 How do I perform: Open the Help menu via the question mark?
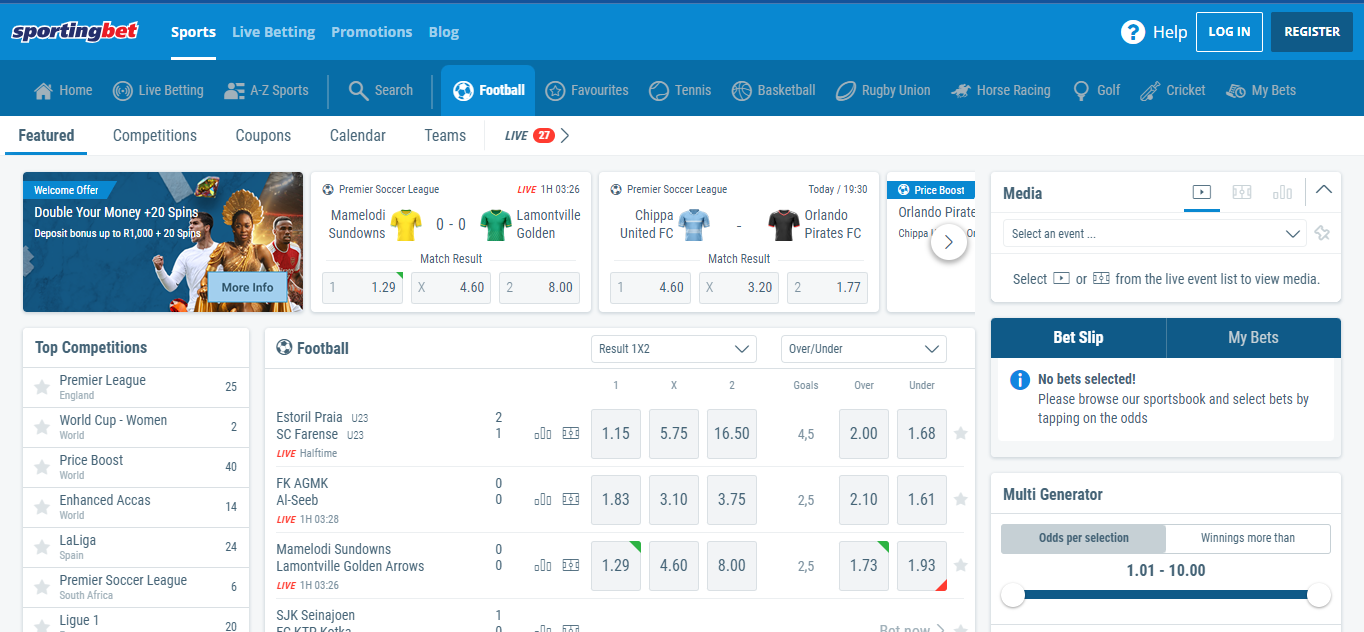[1131, 31]
